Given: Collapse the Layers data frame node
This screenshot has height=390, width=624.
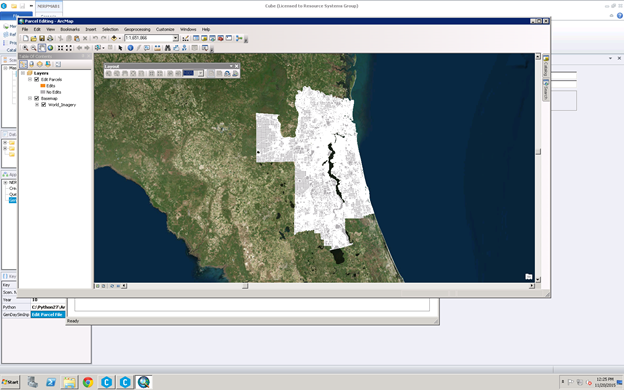Looking at the screenshot, I should click(x=23, y=73).
